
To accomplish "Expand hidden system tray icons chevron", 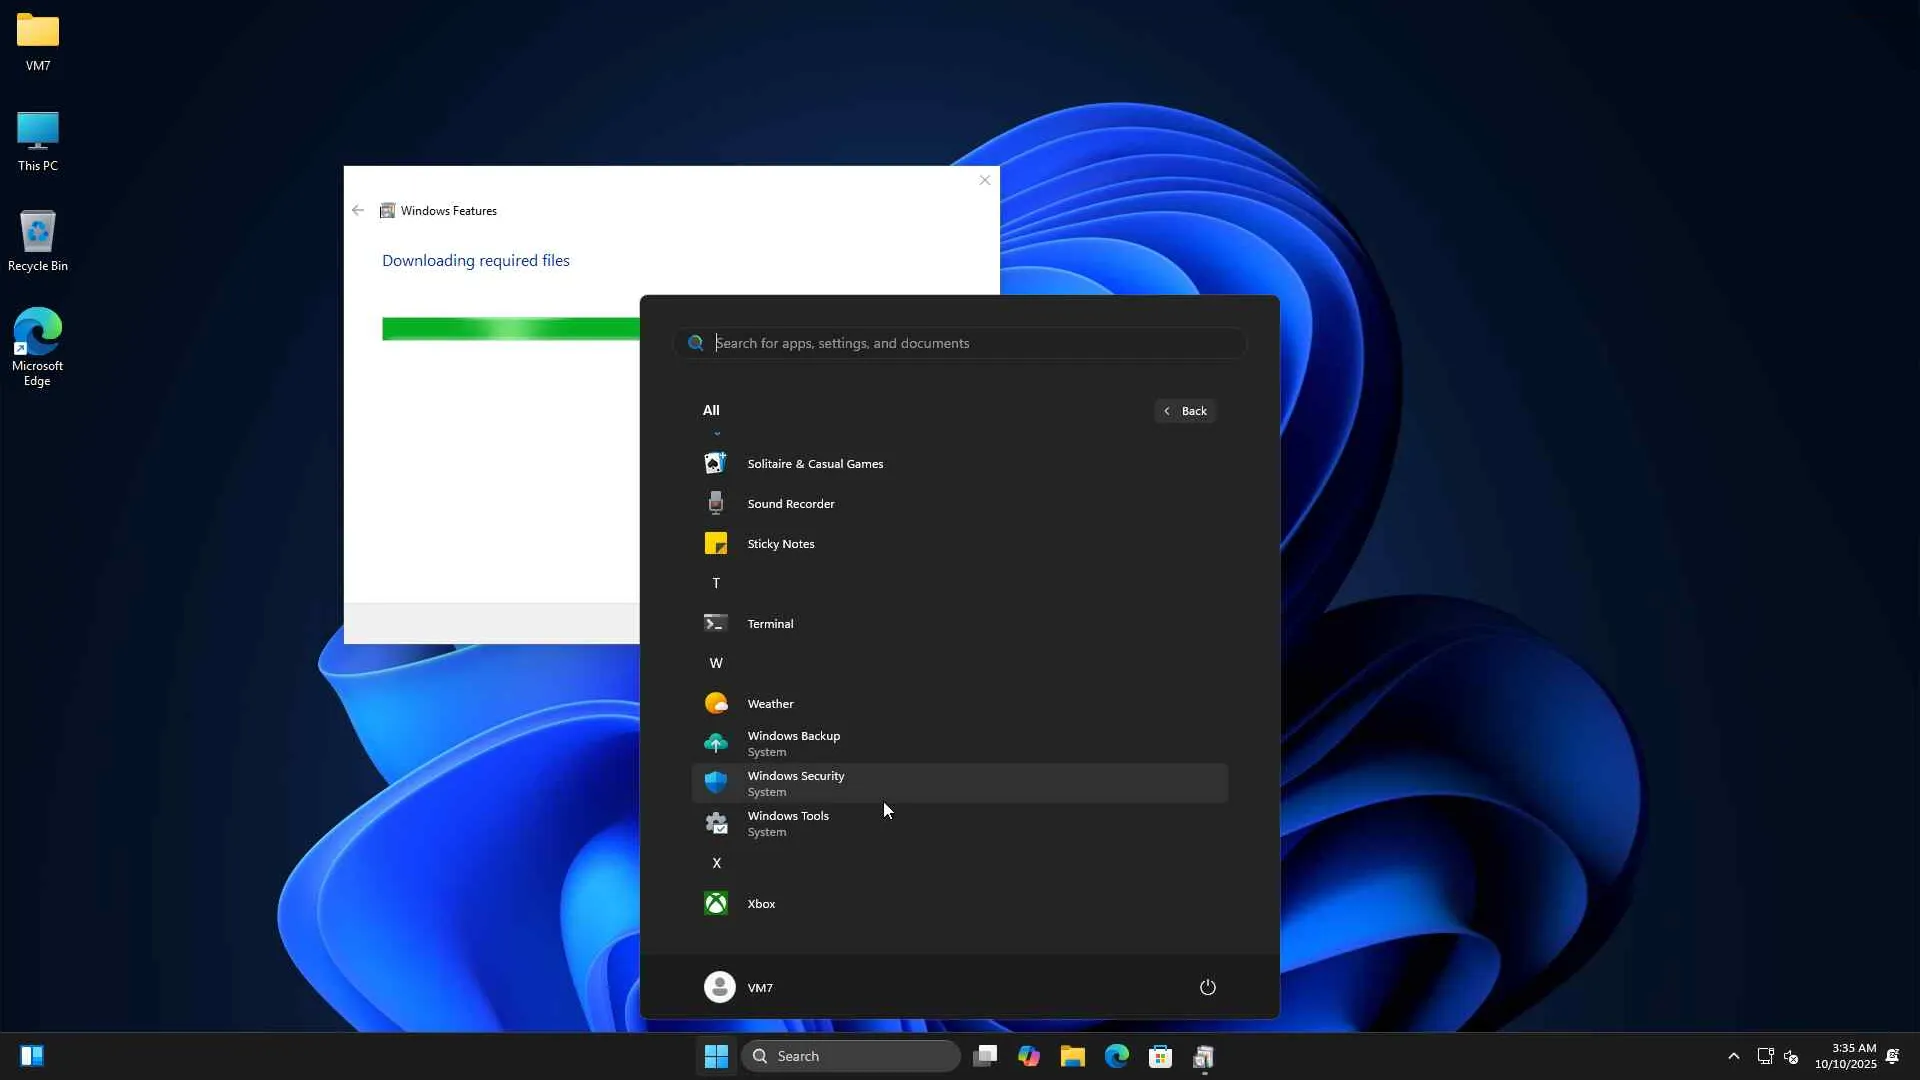I will click(1733, 1057).
